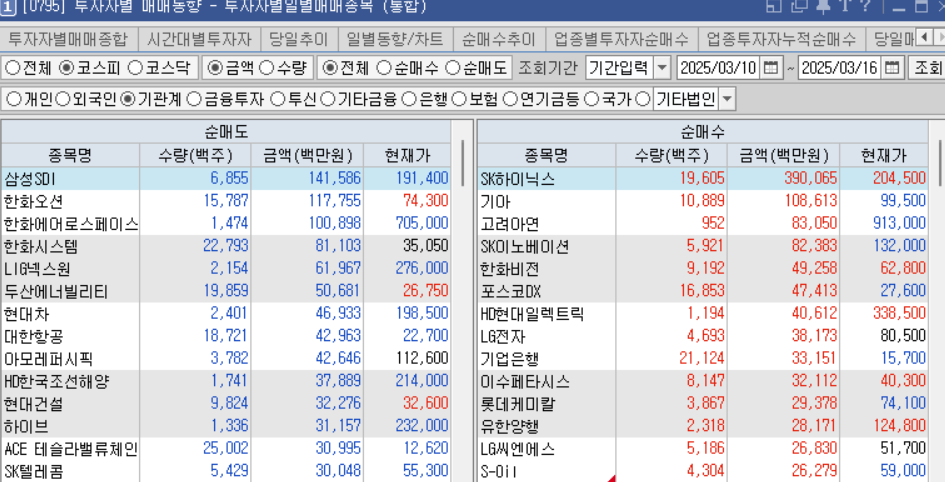Click 순매수 table's 종목명 column header
This screenshot has width=945, height=482.
tap(547, 156)
